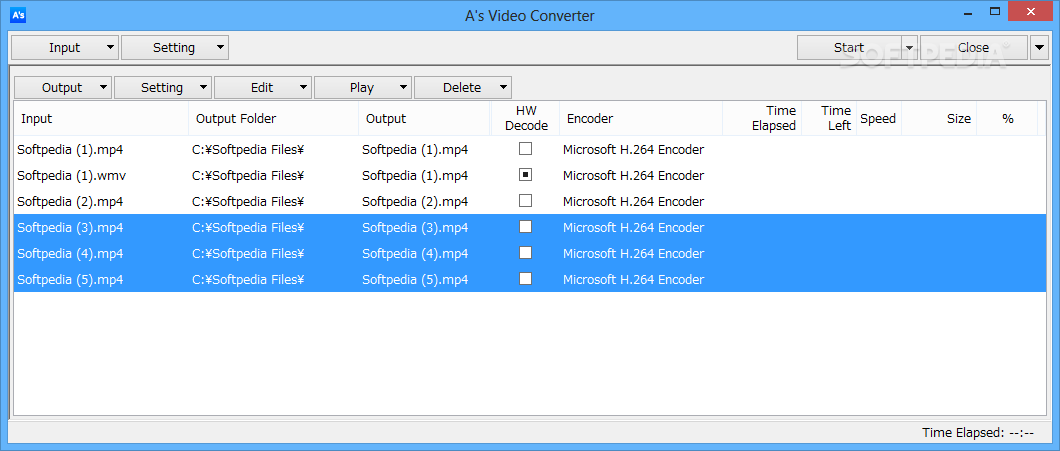Click output name Softpedia (4).mp4
The height and width of the screenshot is (451, 1060).
[x=415, y=254]
